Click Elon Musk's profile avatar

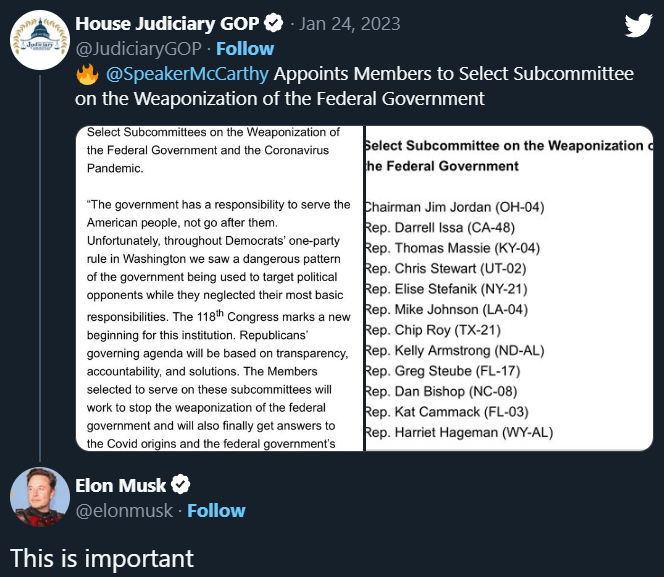pyautogui.click(x=39, y=495)
